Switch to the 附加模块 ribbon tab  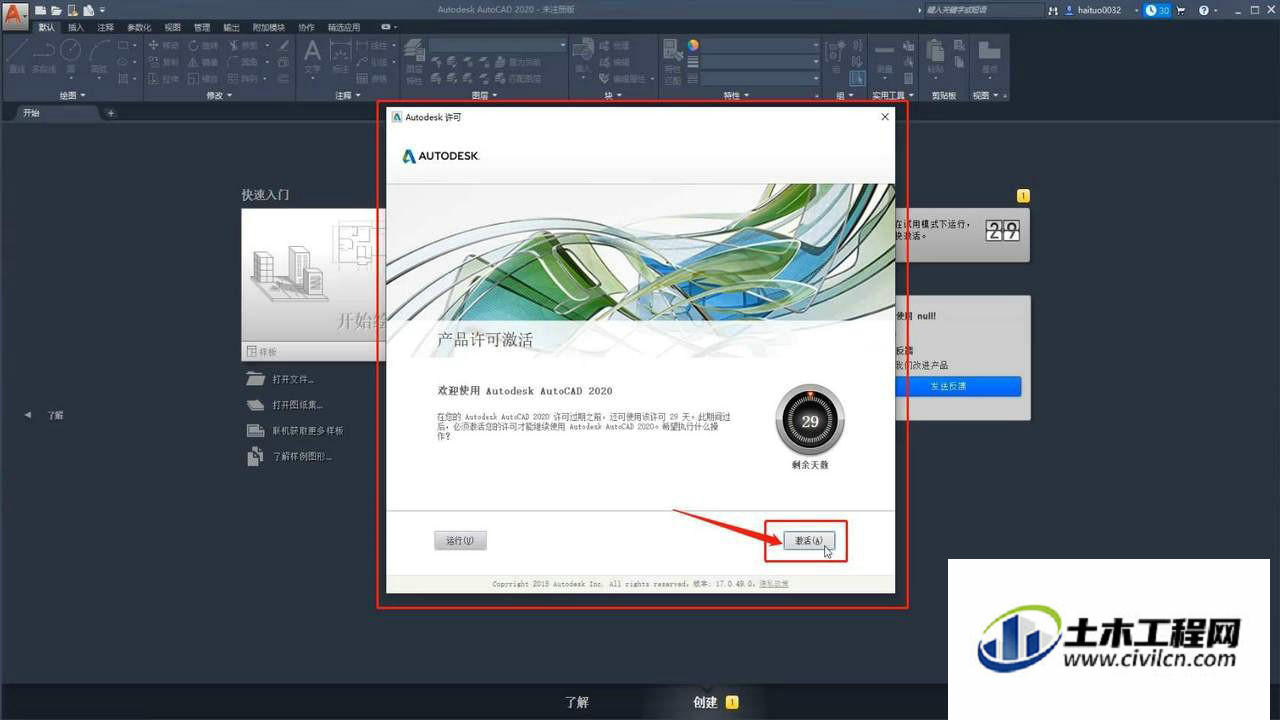[x=269, y=28]
